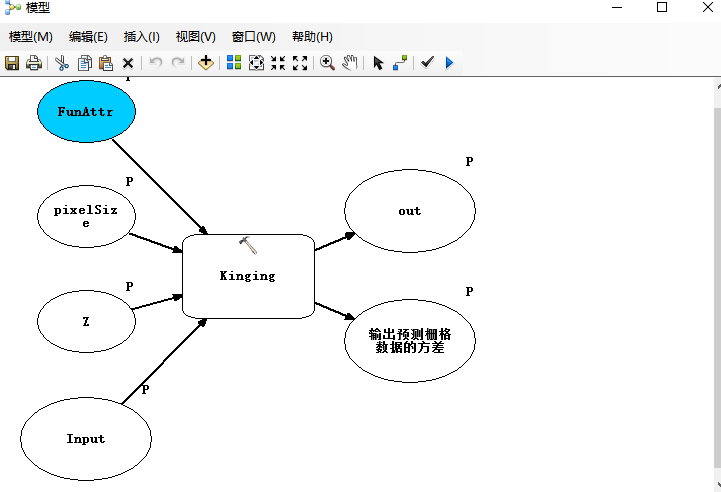Open the 编辑(E) menu
Viewport: 721px width, 492px height.
click(88, 37)
